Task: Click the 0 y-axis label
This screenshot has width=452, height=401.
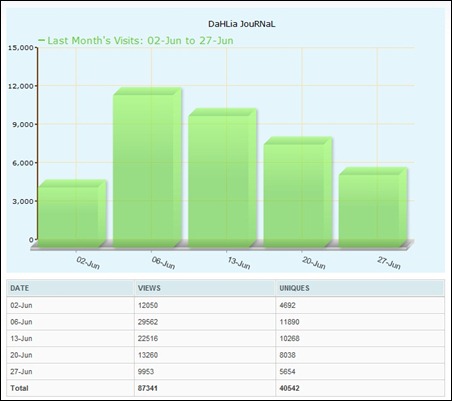Action: click(31, 239)
